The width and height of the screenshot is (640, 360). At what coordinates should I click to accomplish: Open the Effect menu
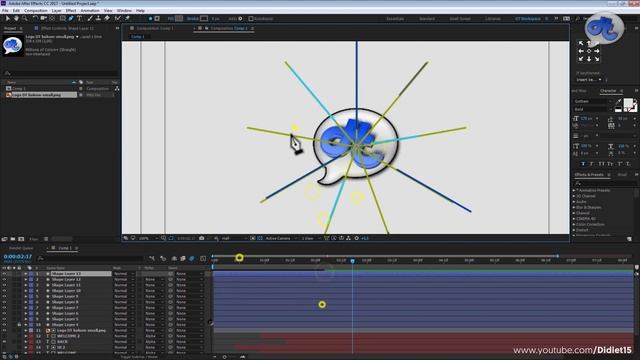[x=71, y=11]
